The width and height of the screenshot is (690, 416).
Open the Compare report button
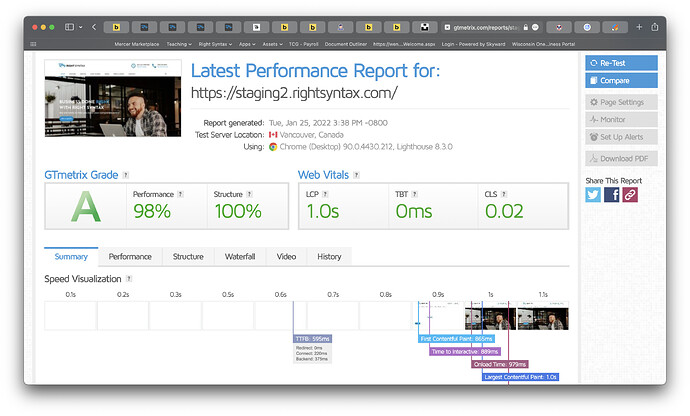tap(621, 81)
